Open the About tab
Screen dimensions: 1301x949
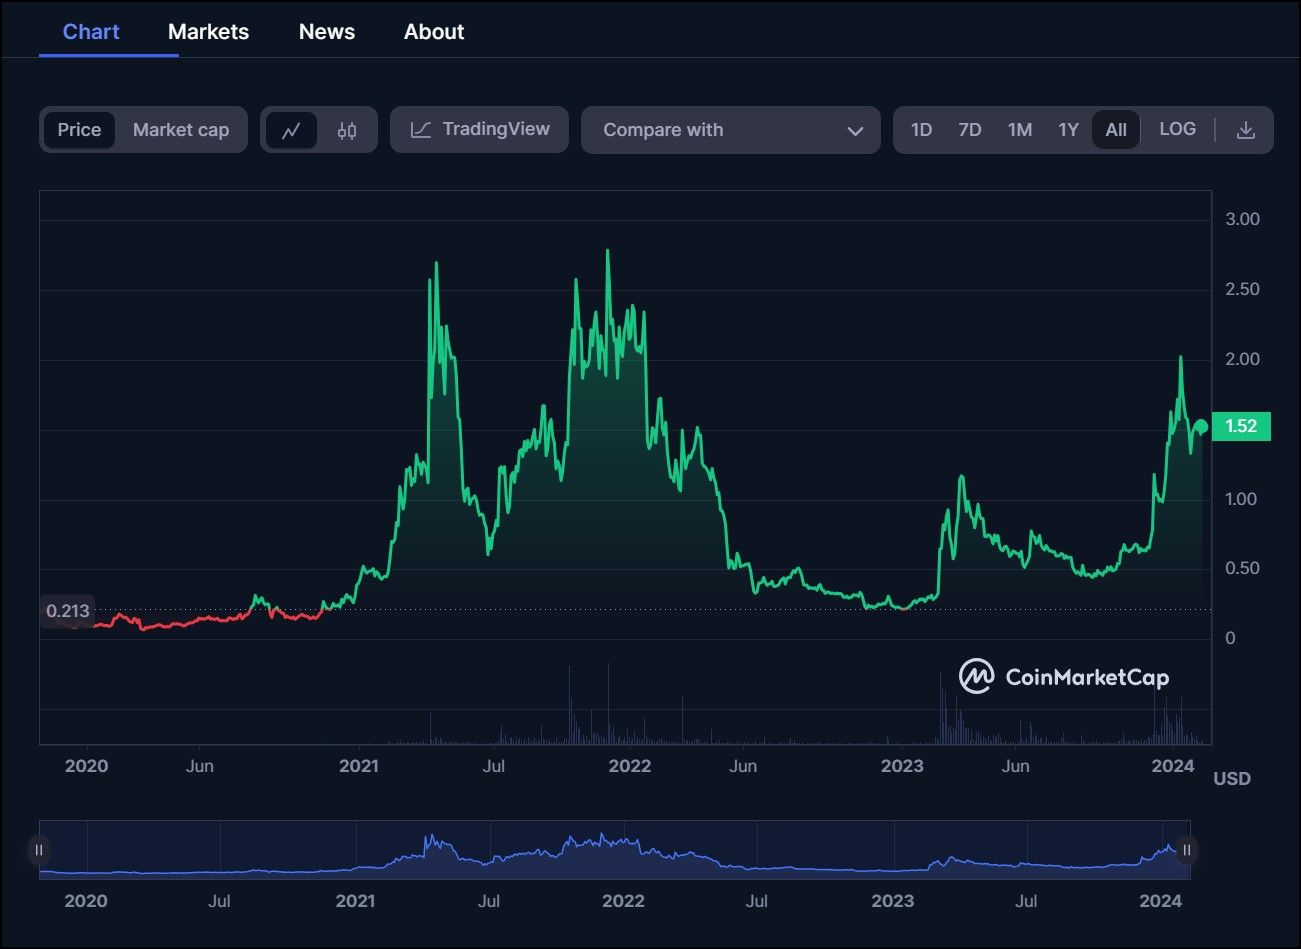[x=434, y=32]
